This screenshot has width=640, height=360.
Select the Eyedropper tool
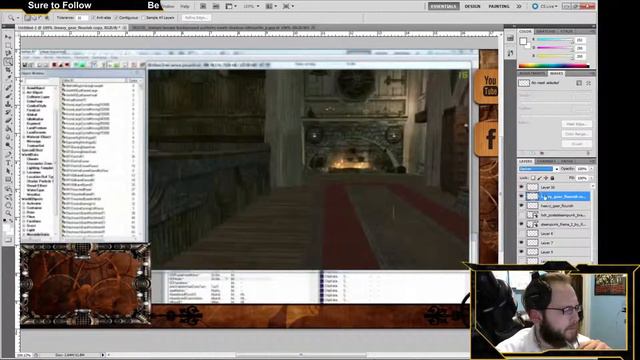8,78
